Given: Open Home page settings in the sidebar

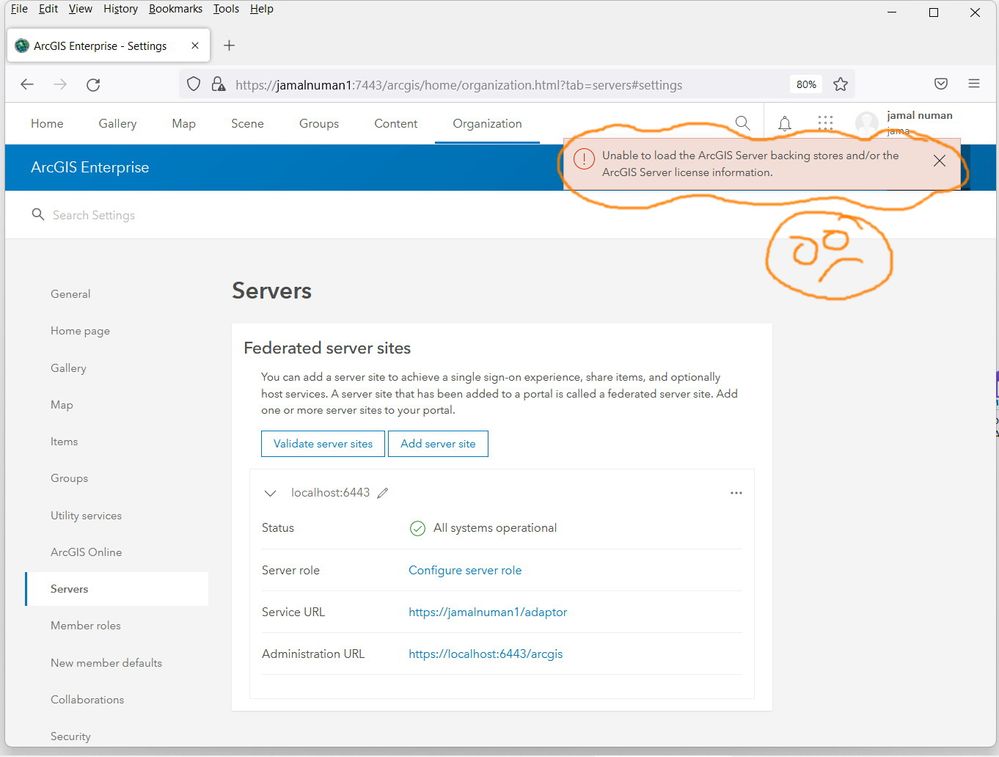Looking at the screenshot, I should click(80, 331).
